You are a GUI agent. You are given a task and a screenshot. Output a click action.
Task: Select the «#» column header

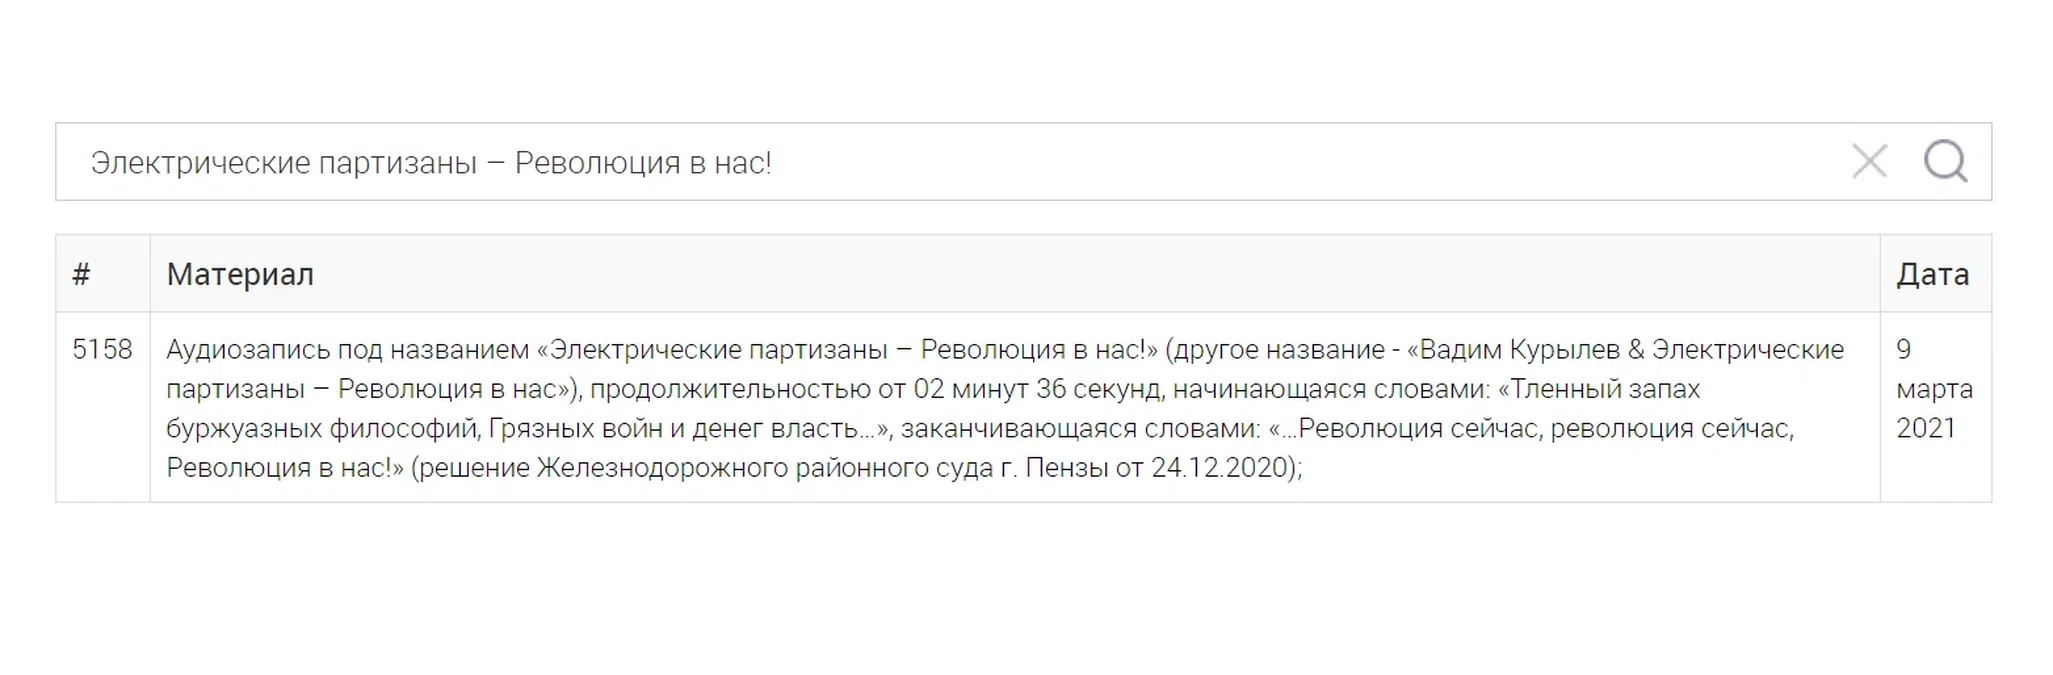82,274
